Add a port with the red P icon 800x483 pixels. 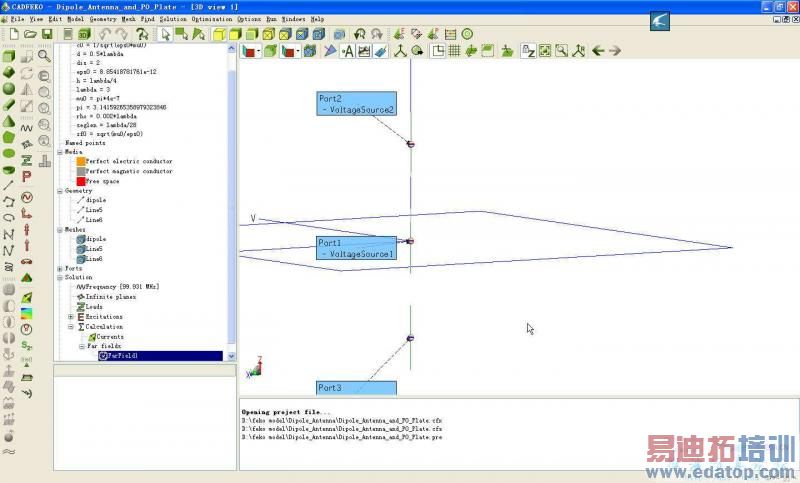[x=27, y=177]
